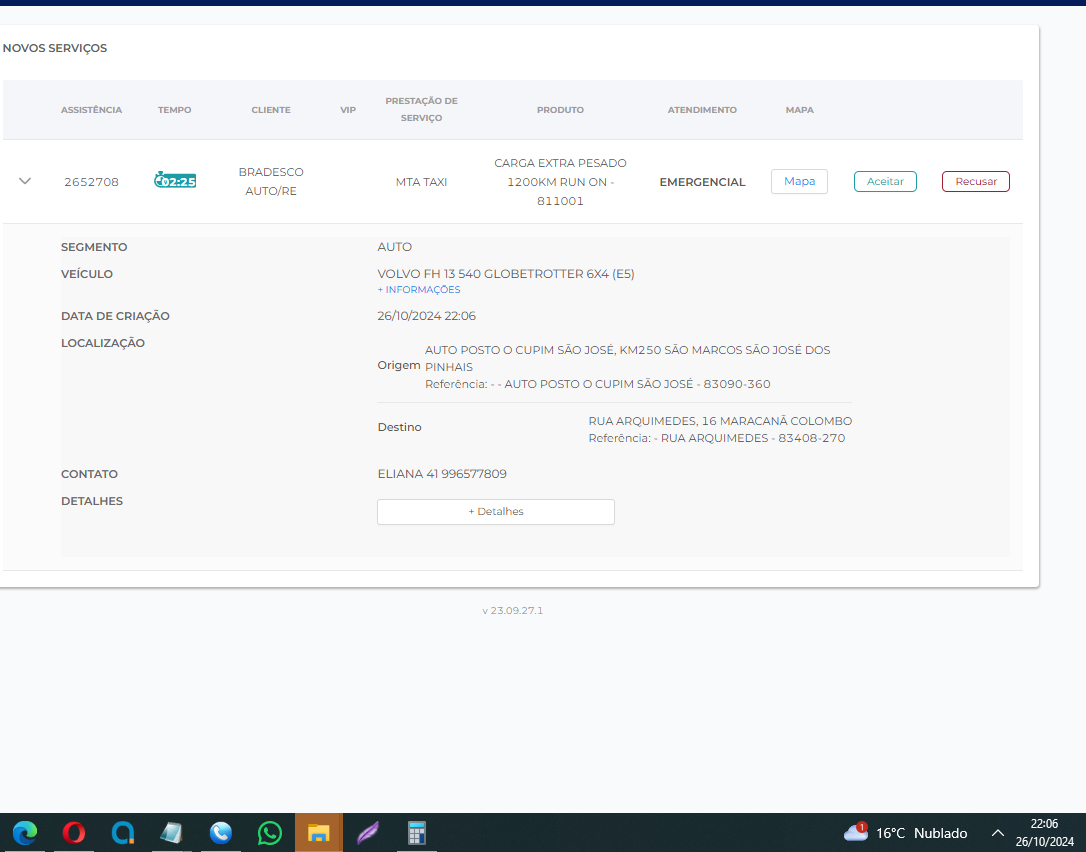The height and width of the screenshot is (852, 1086).
Task: Click the SEGMENTO value AUTO
Action: [395, 247]
